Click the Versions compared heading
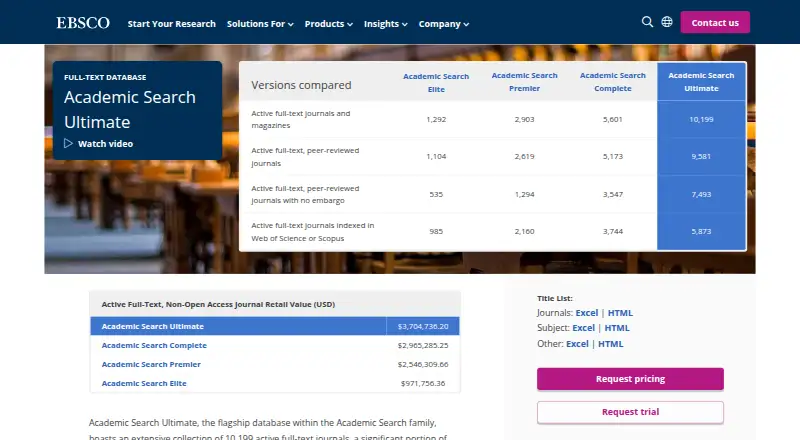Screen dimensions: 800x440 (301, 85)
